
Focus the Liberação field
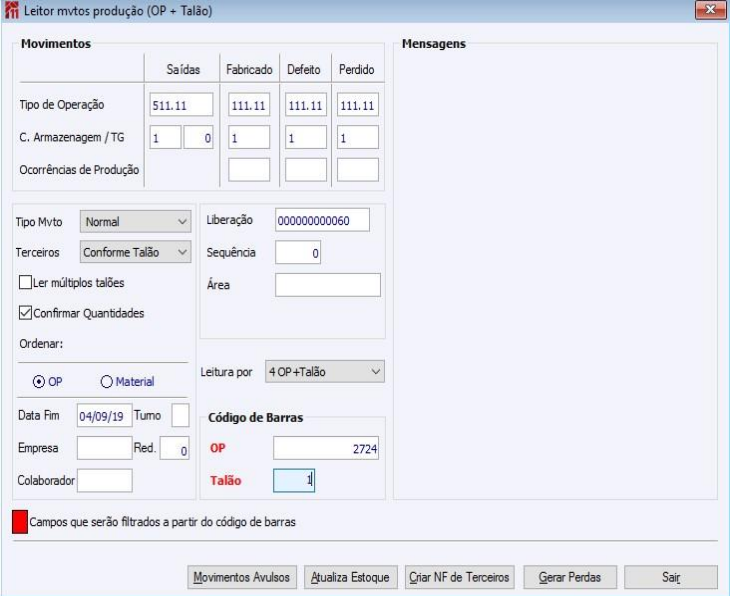pos(322,220)
